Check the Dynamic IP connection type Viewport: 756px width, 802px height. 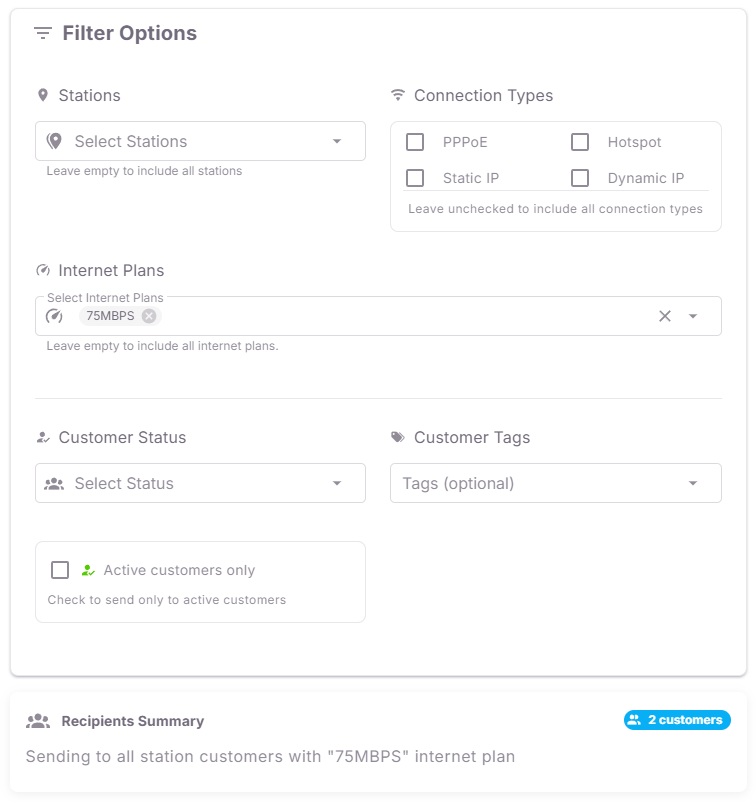tap(580, 178)
